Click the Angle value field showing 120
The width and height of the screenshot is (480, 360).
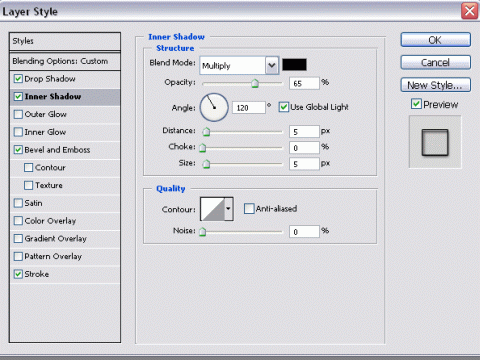(249, 108)
